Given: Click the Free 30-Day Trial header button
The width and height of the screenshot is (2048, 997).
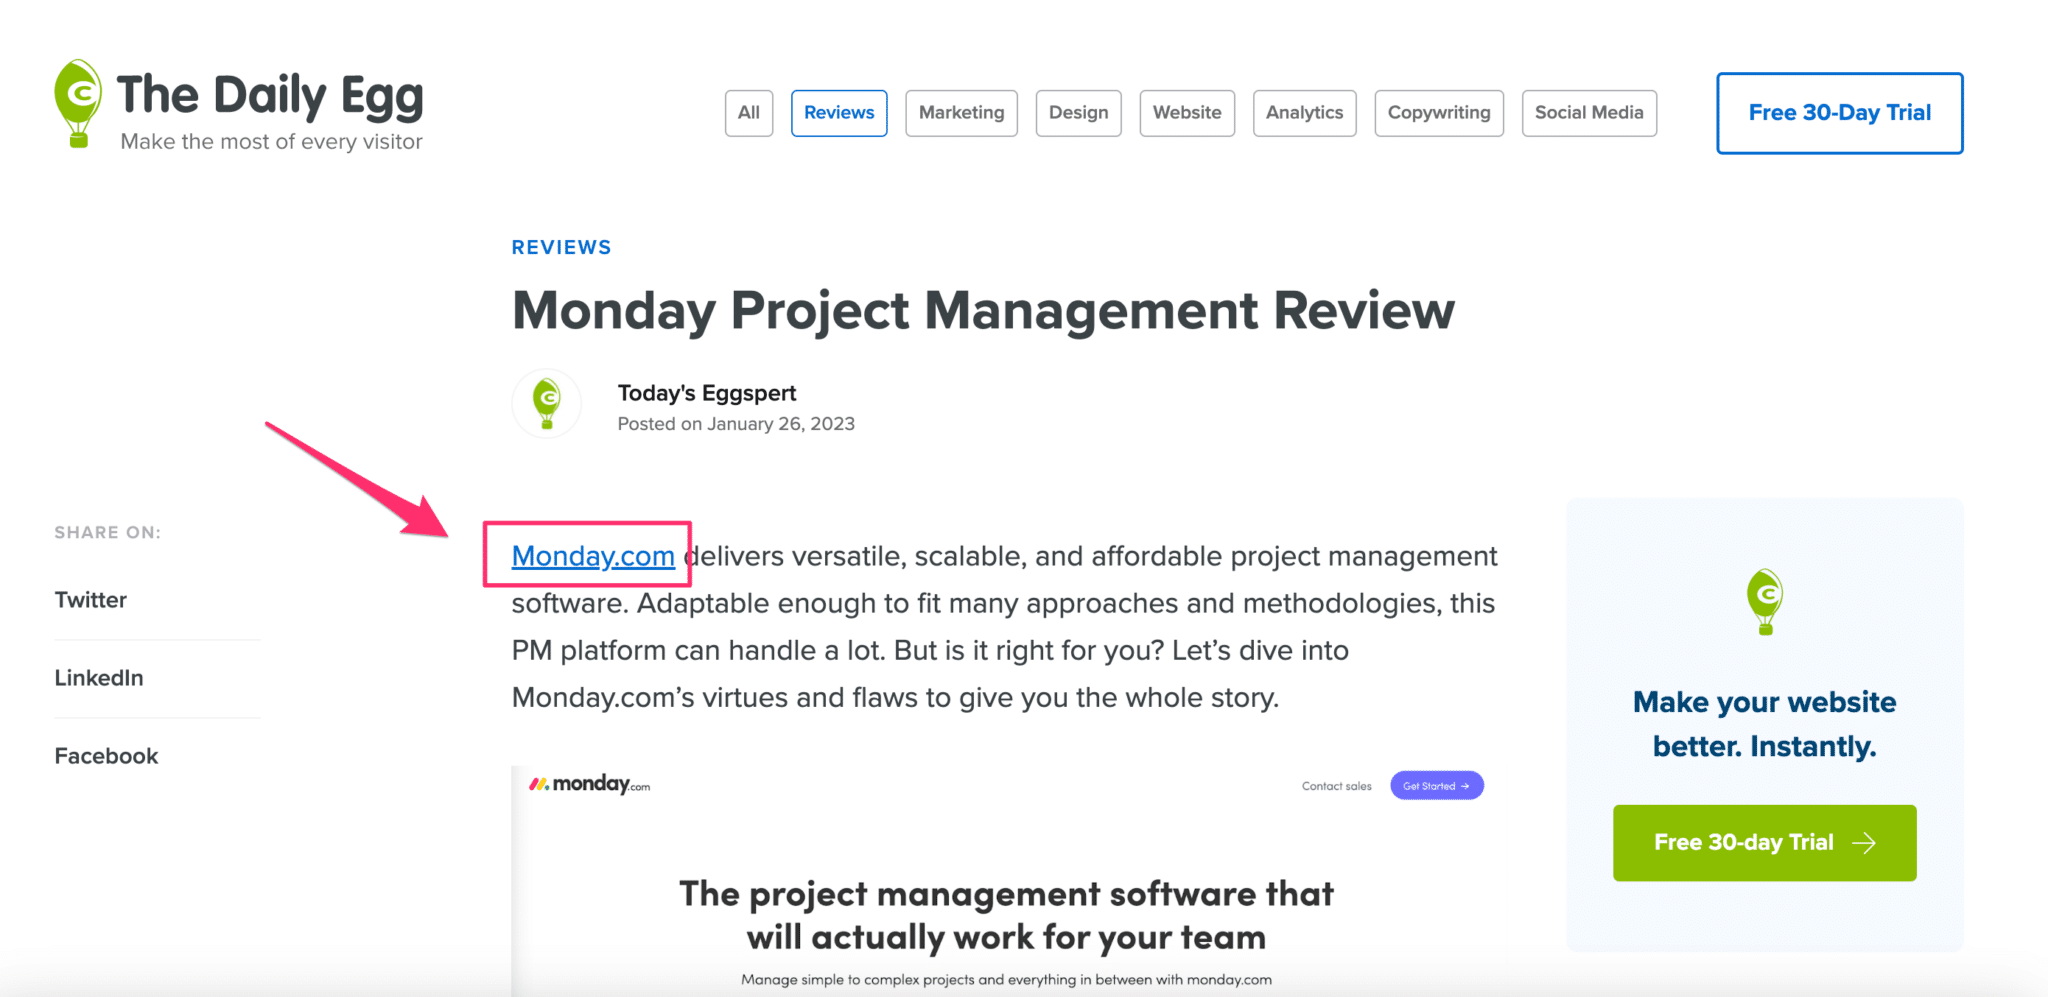Looking at the screenshot, I should [1838, 113].
